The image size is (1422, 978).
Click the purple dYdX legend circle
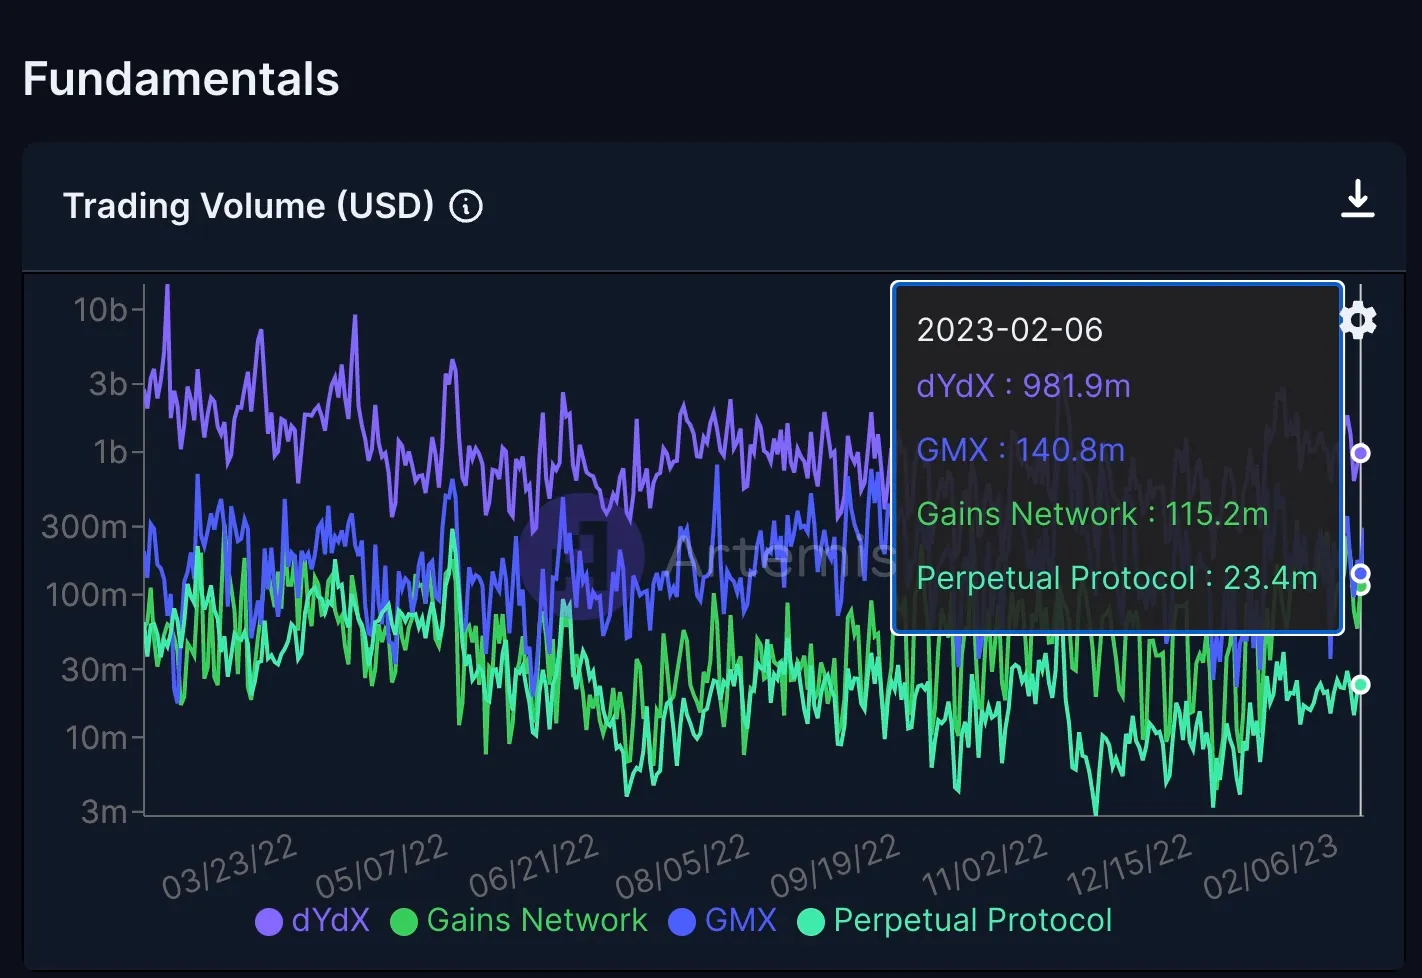pyautogui.click(x=269, y=921)
